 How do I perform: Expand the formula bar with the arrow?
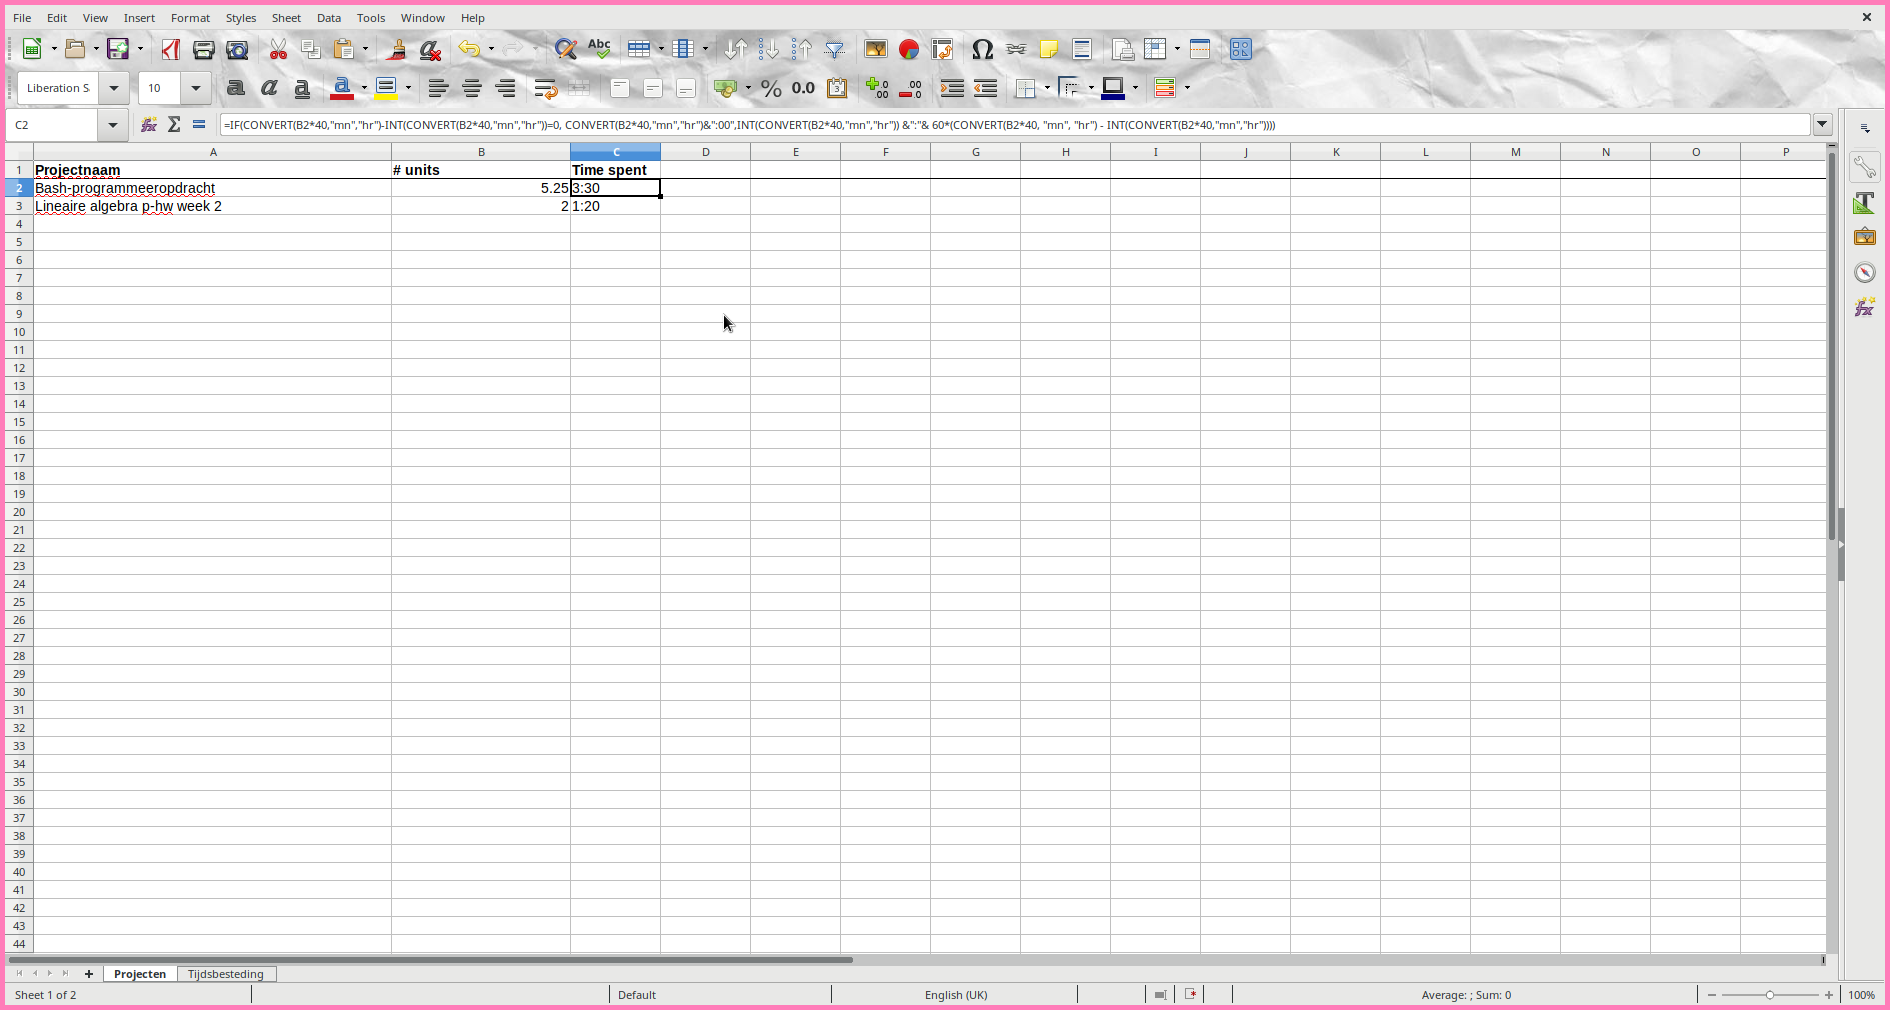pyautogui.click(x=1822, y=125)
